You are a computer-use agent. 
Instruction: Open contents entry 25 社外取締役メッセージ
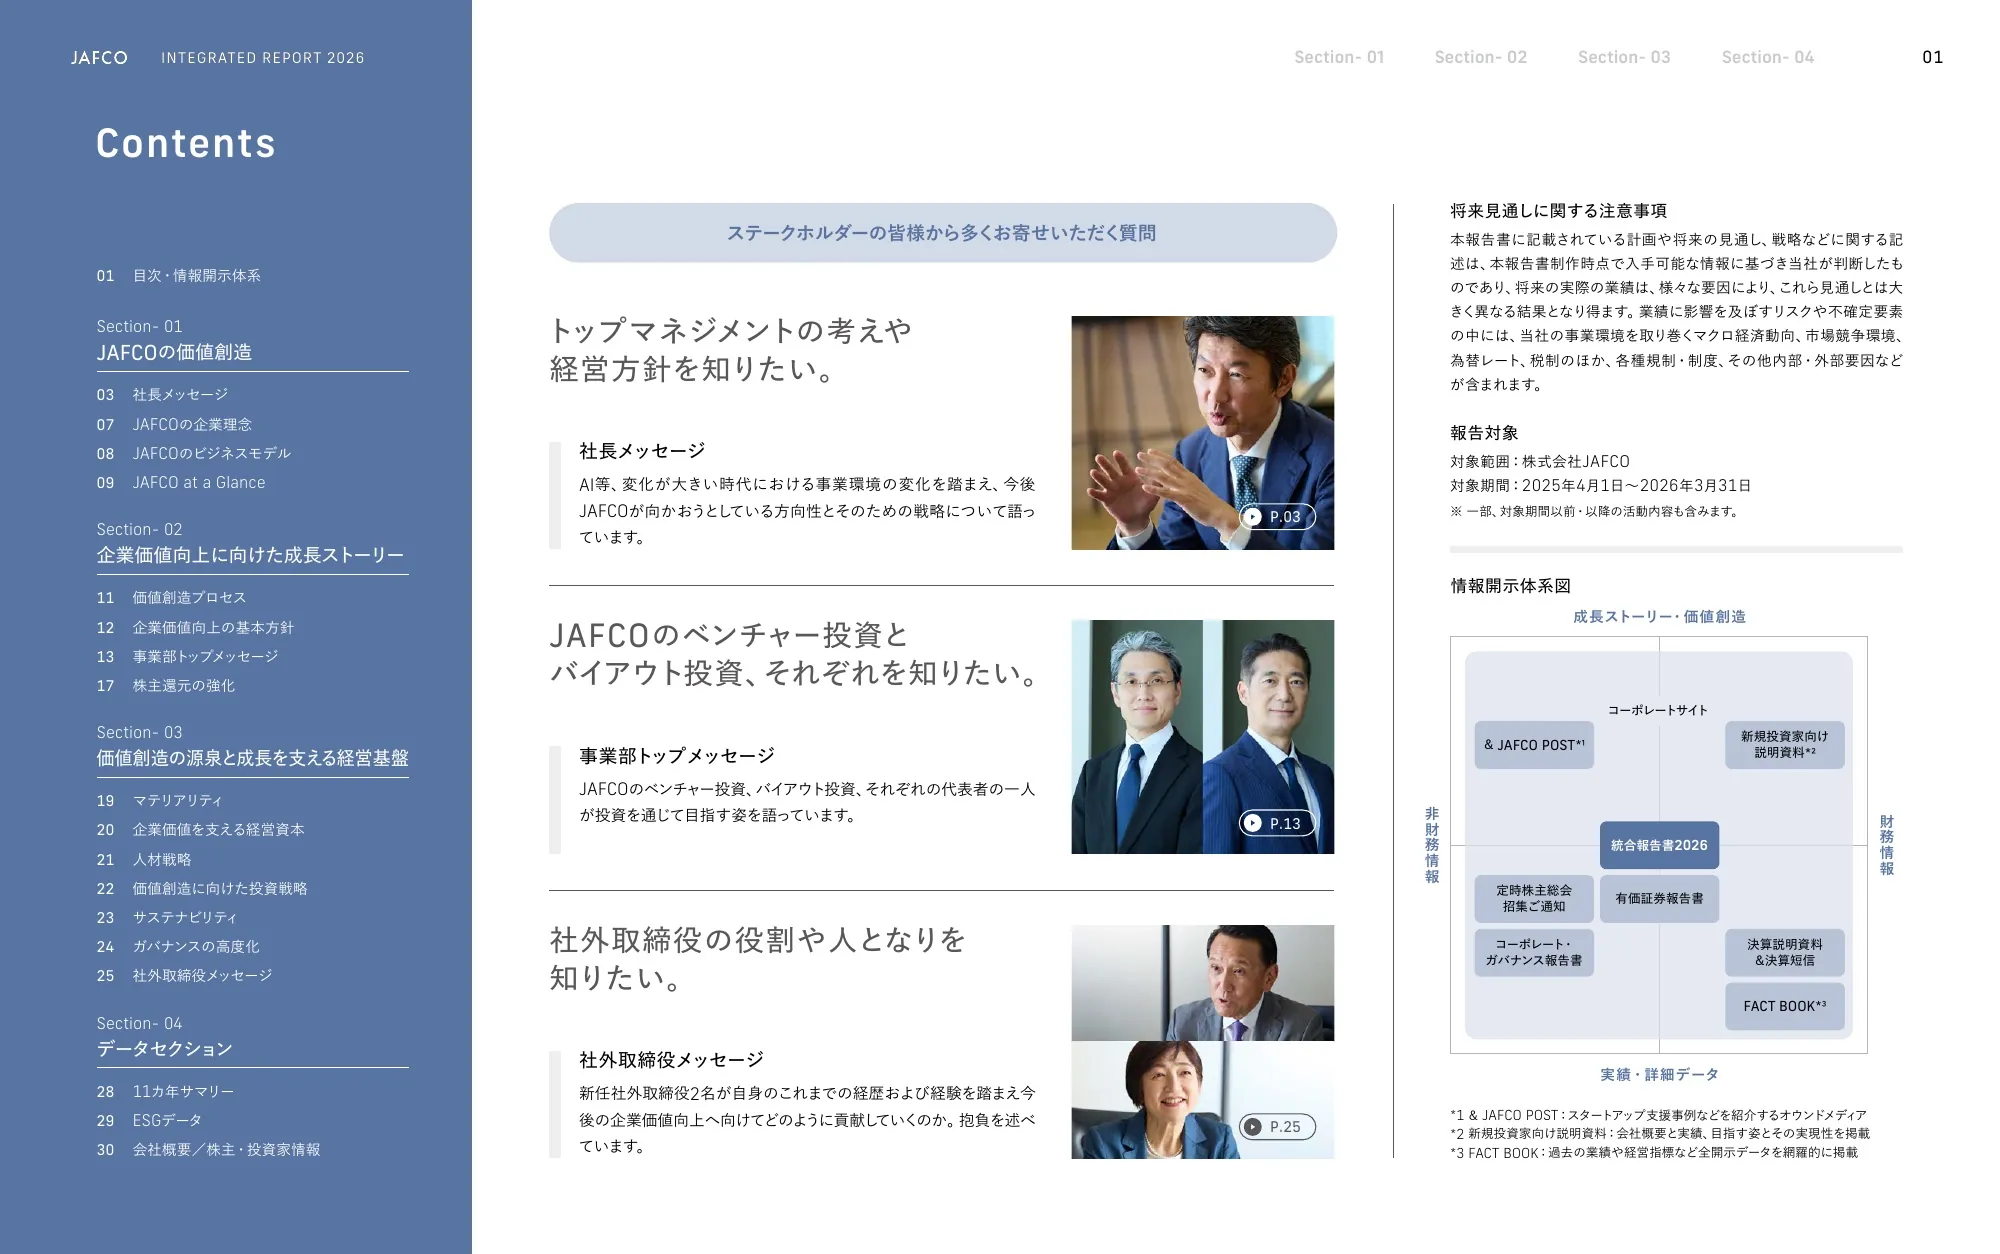(x=184, y=975)
